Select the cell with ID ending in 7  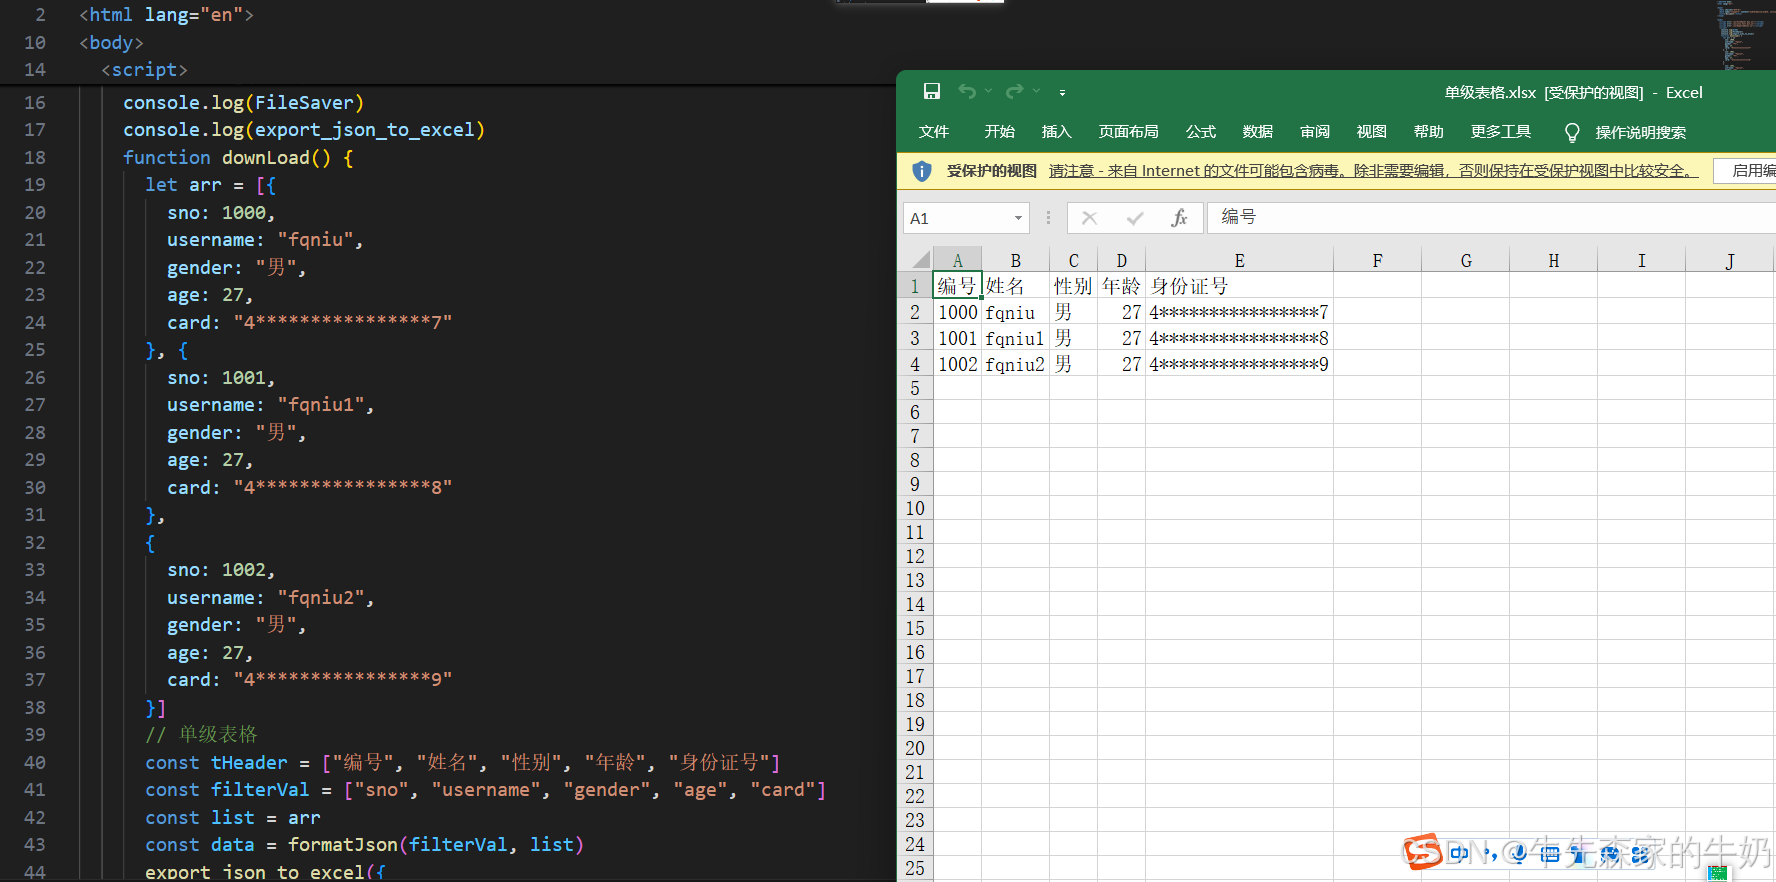(x=1239, y=312)
